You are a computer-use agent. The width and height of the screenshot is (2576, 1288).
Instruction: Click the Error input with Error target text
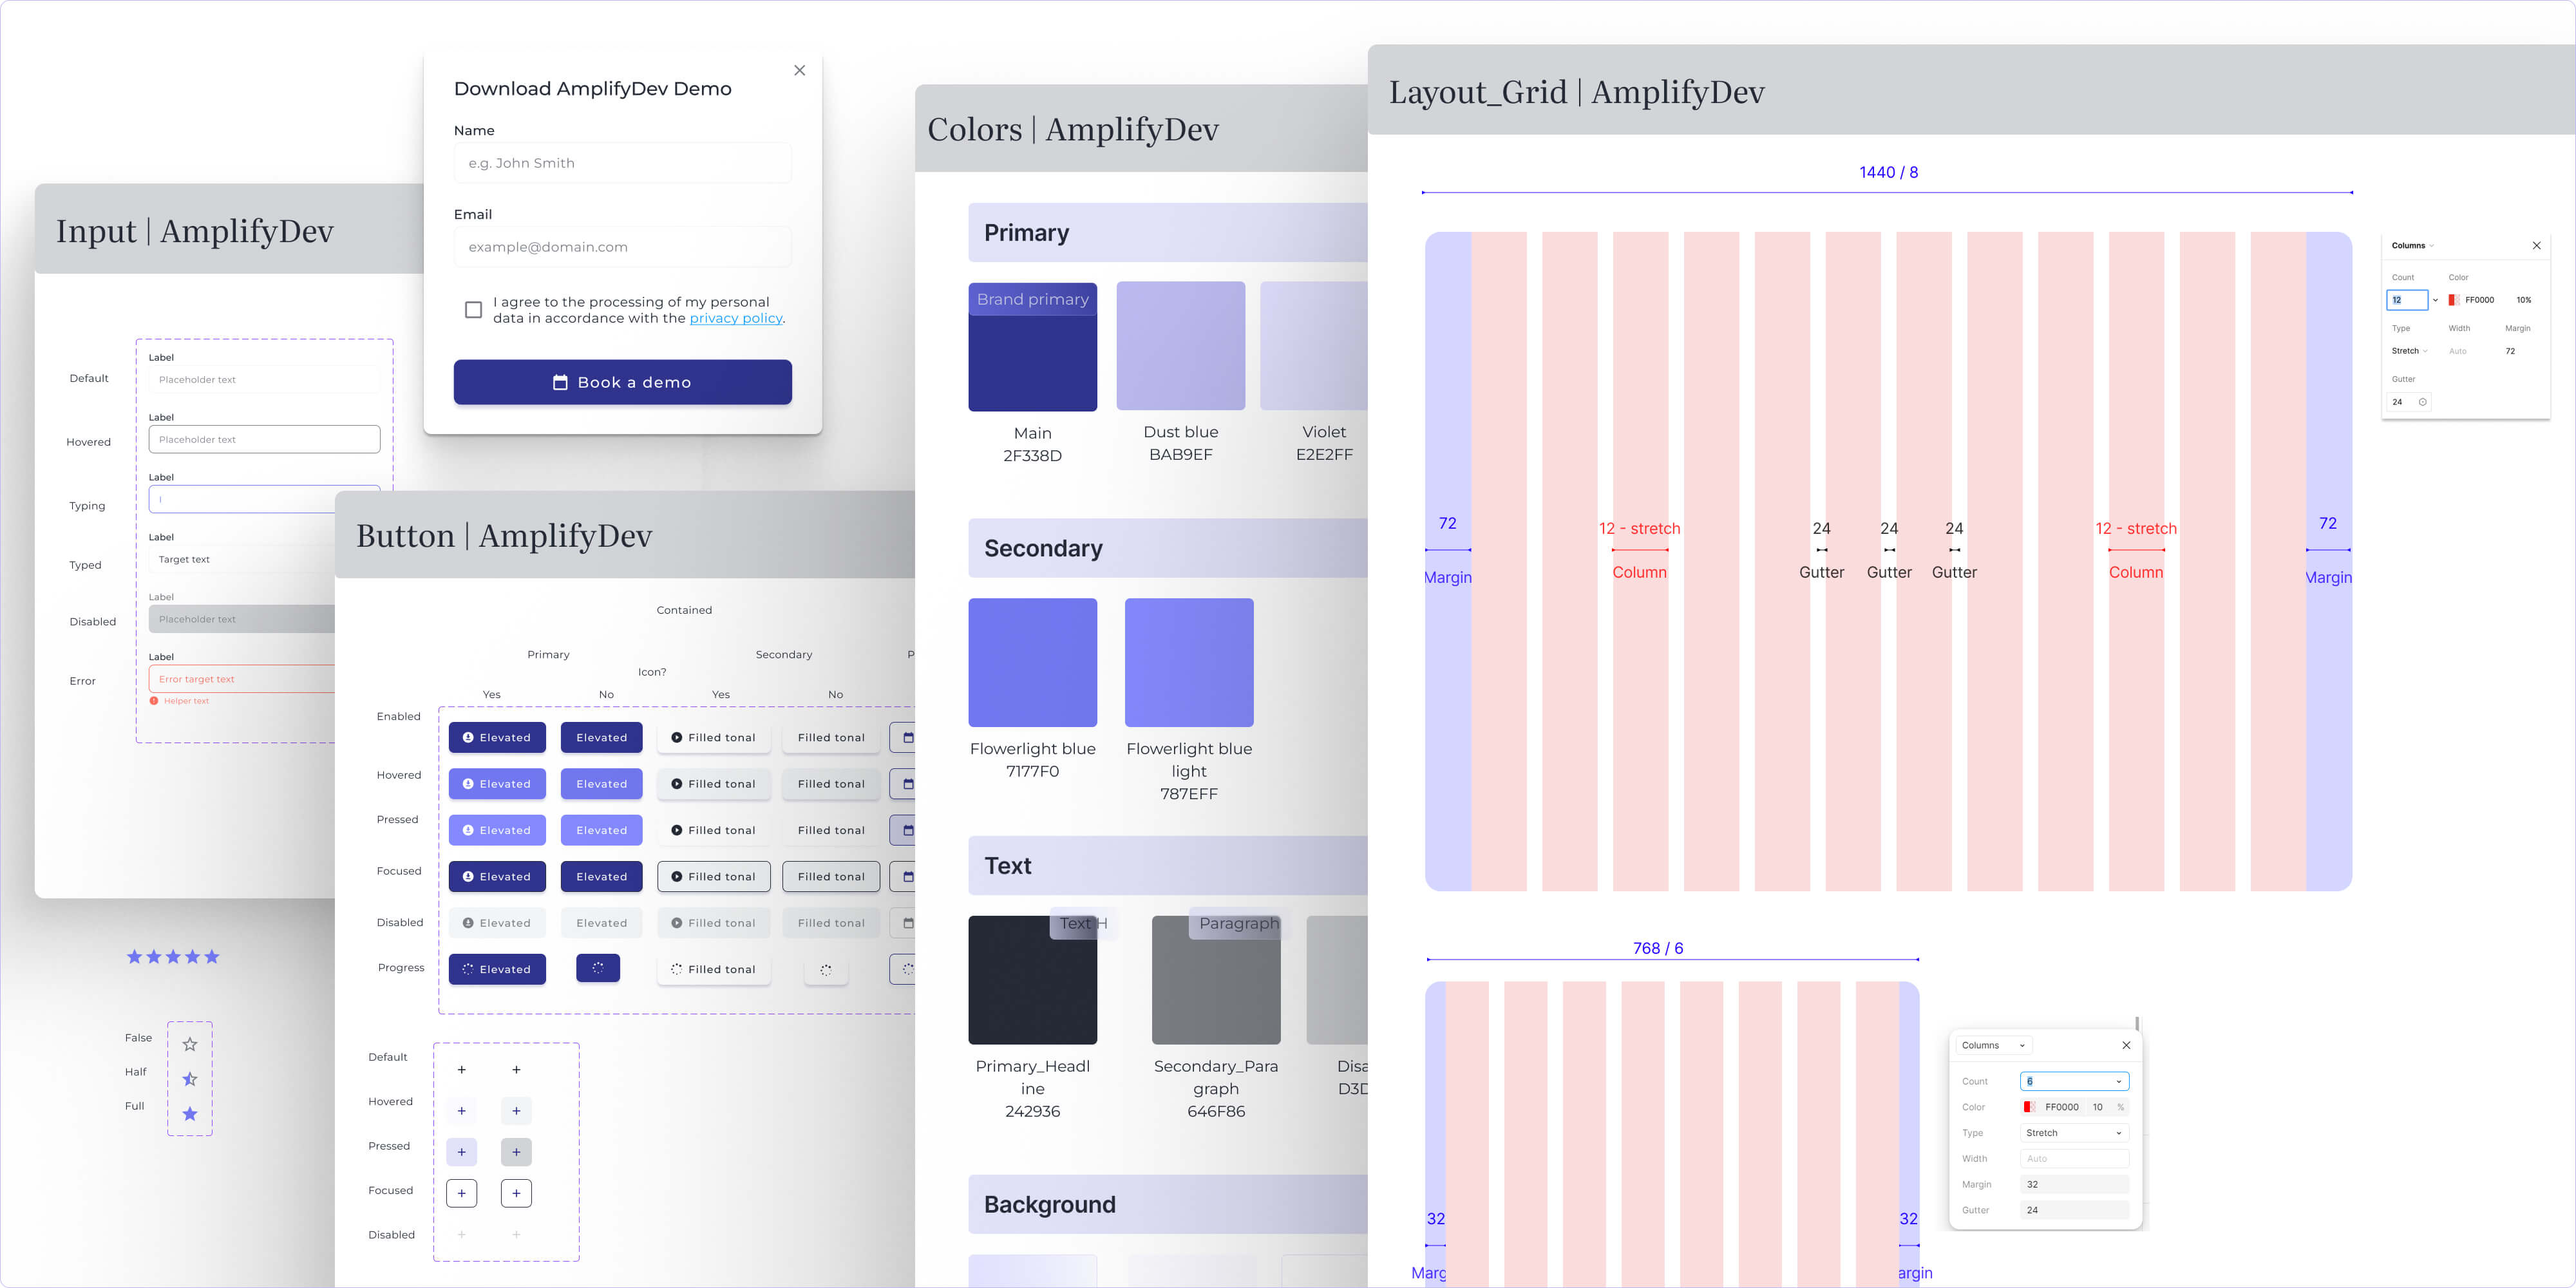[x=242, y=679]
